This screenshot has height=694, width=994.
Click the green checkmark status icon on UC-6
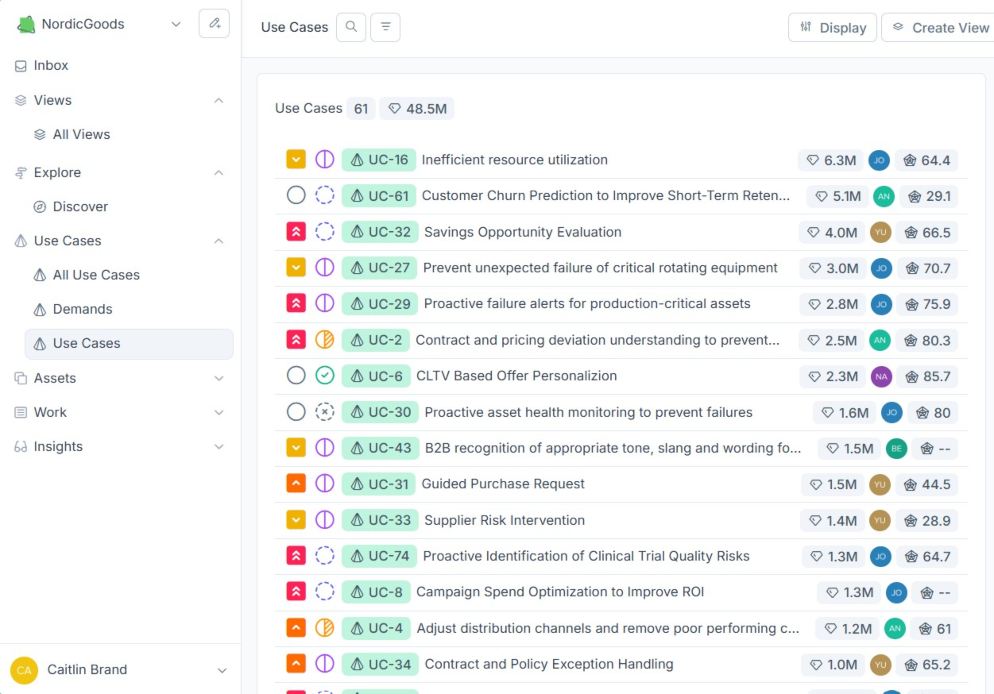pos(325,376)
